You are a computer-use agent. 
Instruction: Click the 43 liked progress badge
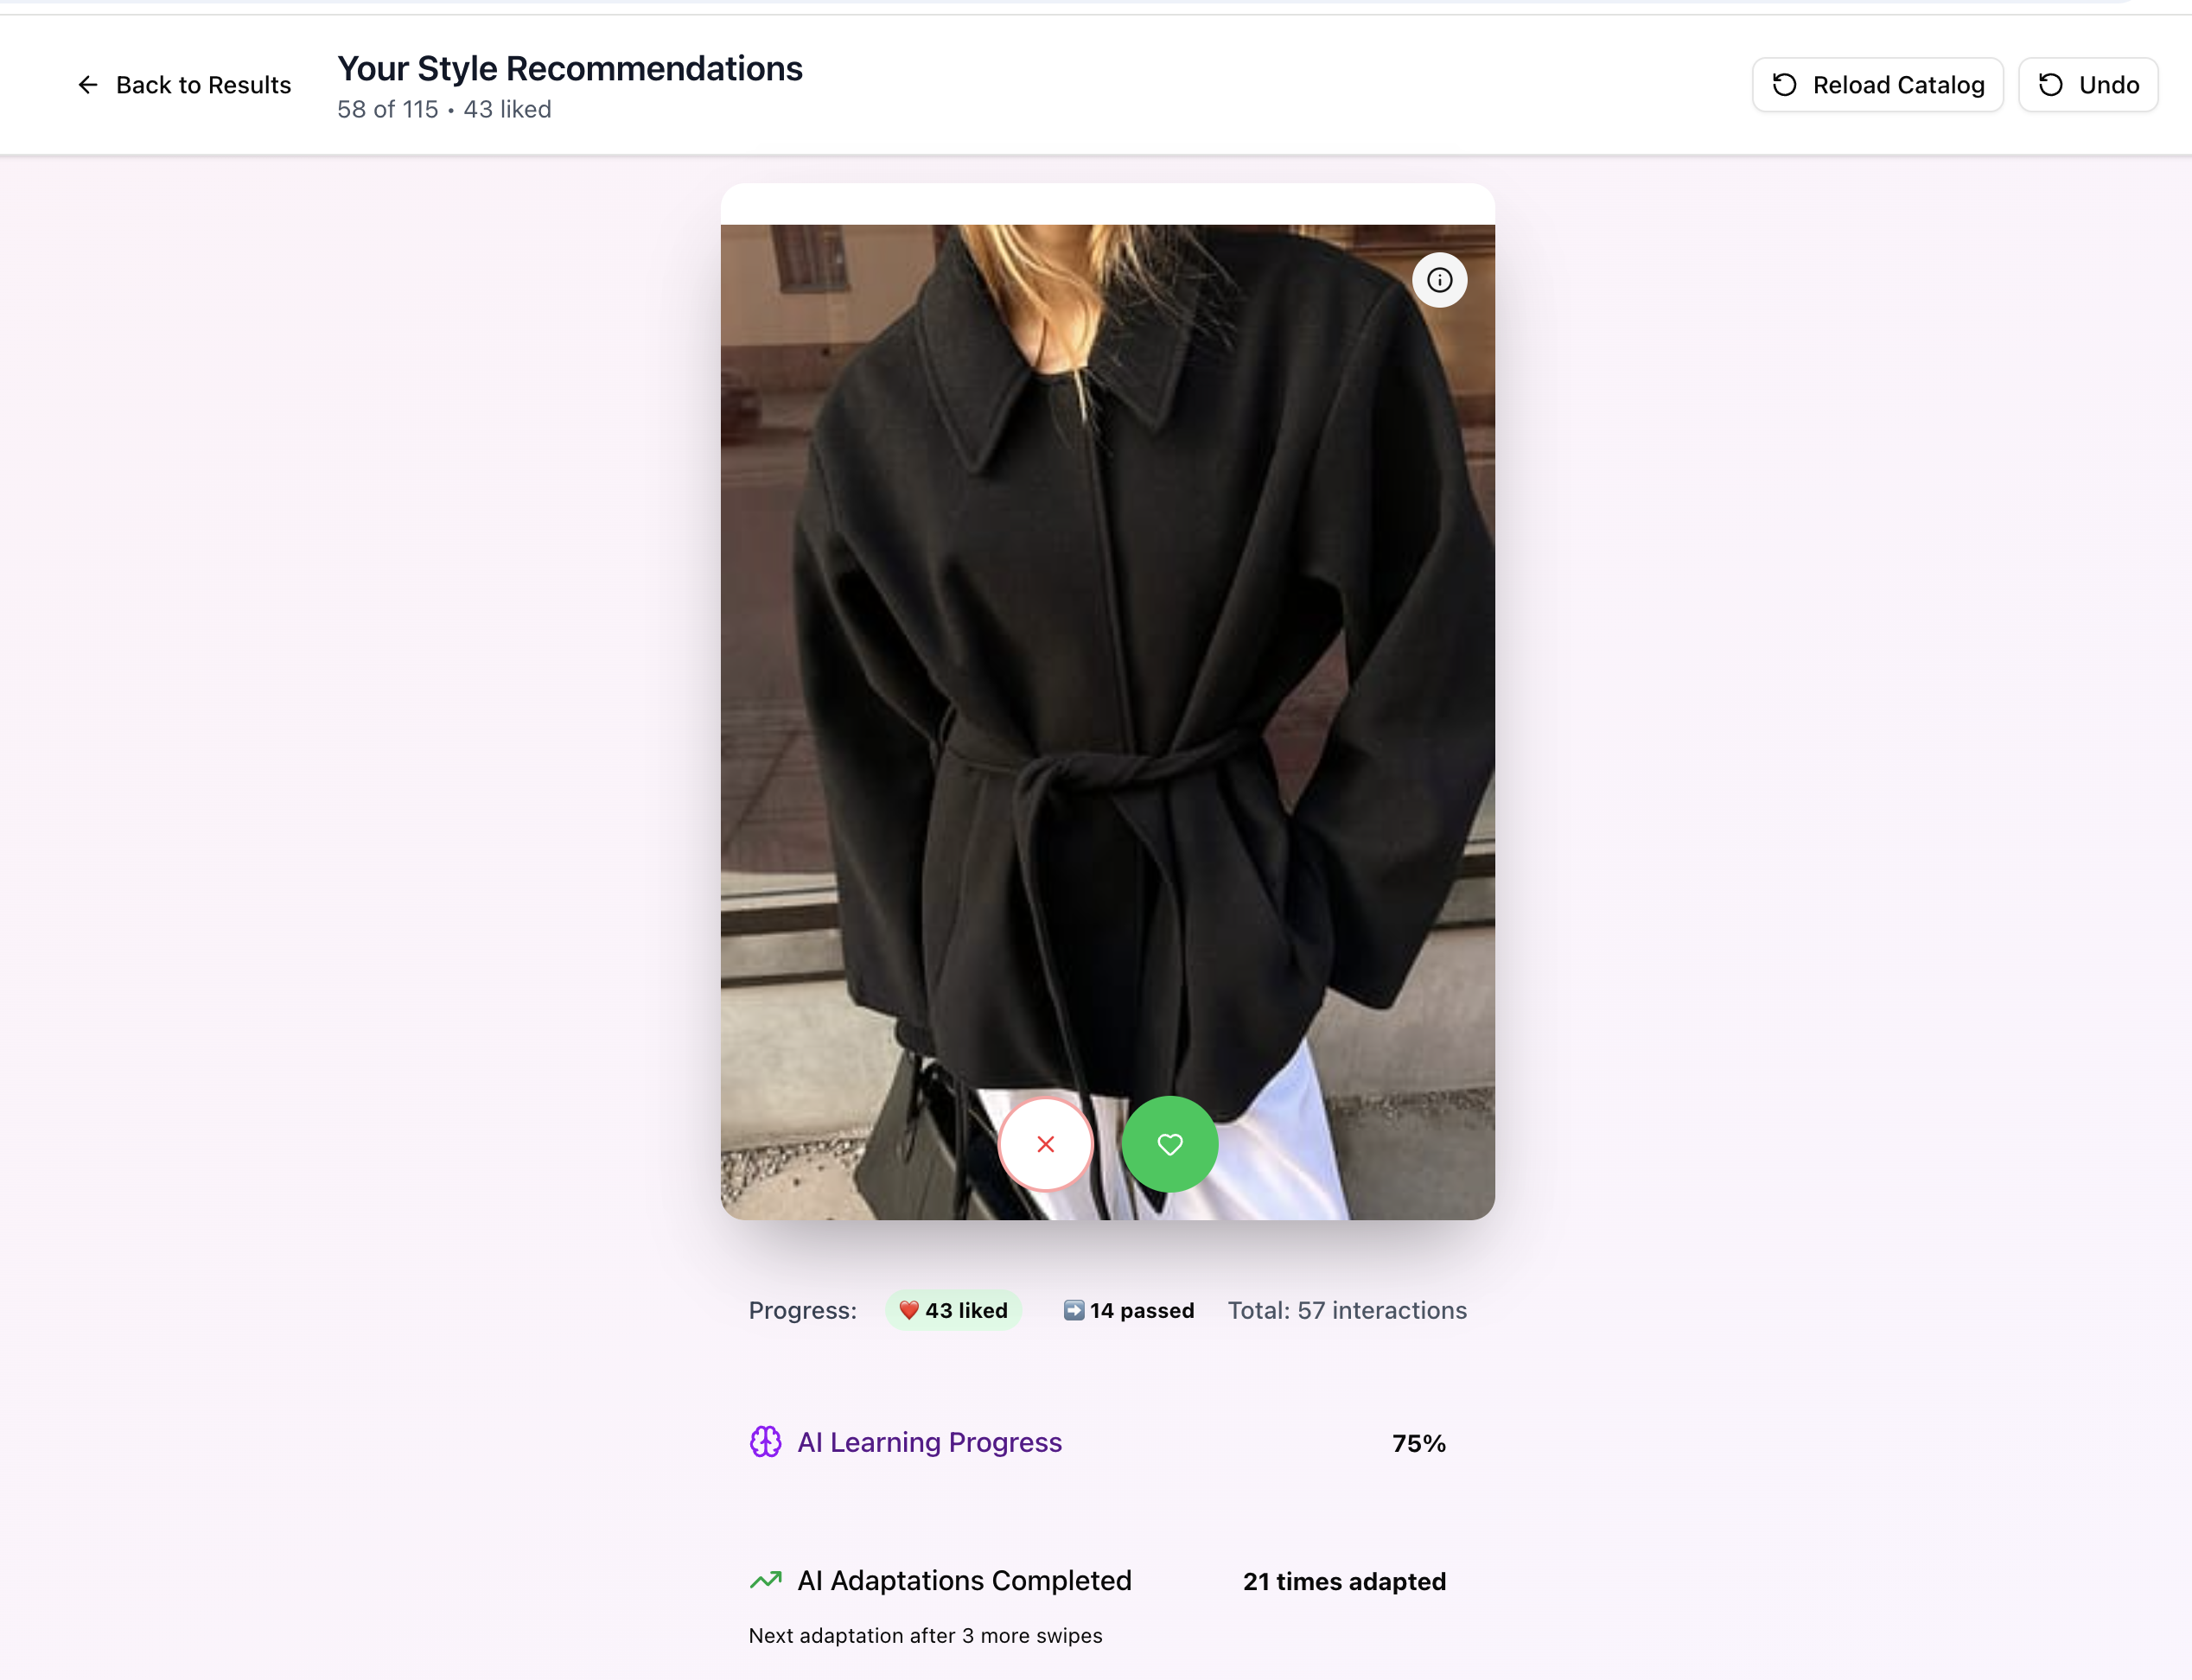point(953,1310)
